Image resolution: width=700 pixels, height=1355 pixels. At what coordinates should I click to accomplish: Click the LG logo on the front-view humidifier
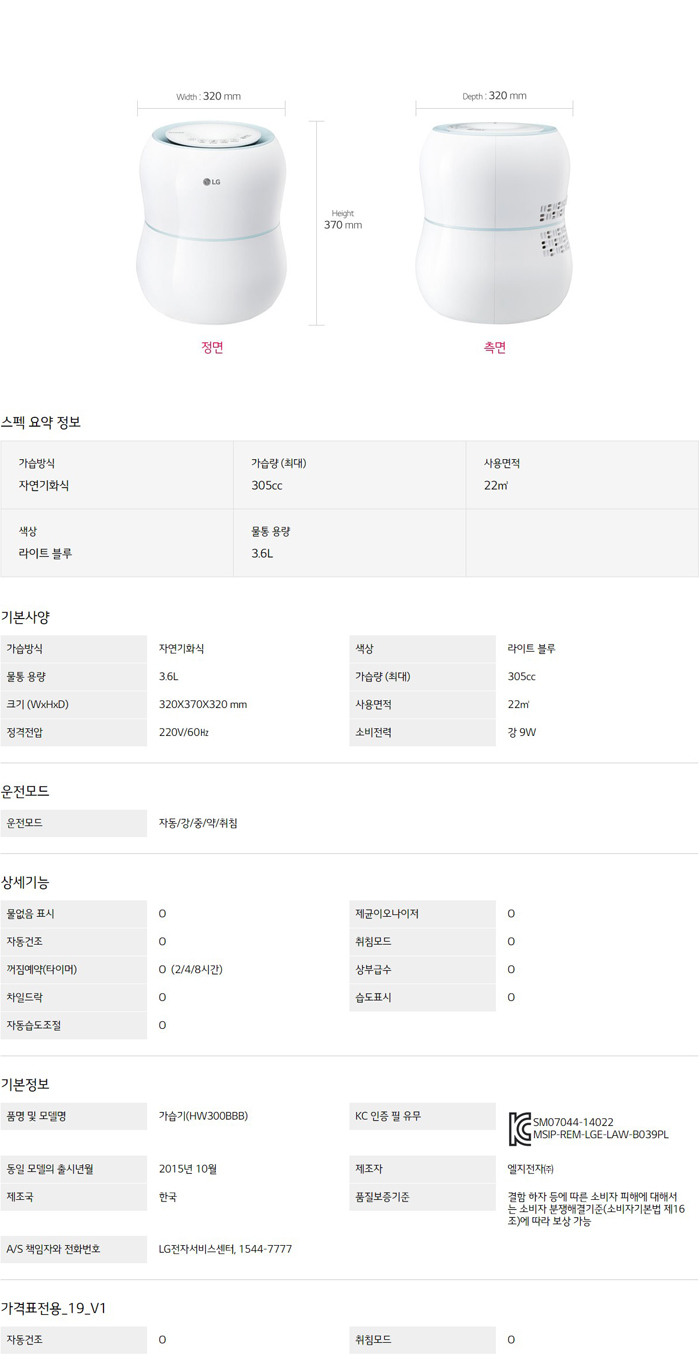pos(211,182)
